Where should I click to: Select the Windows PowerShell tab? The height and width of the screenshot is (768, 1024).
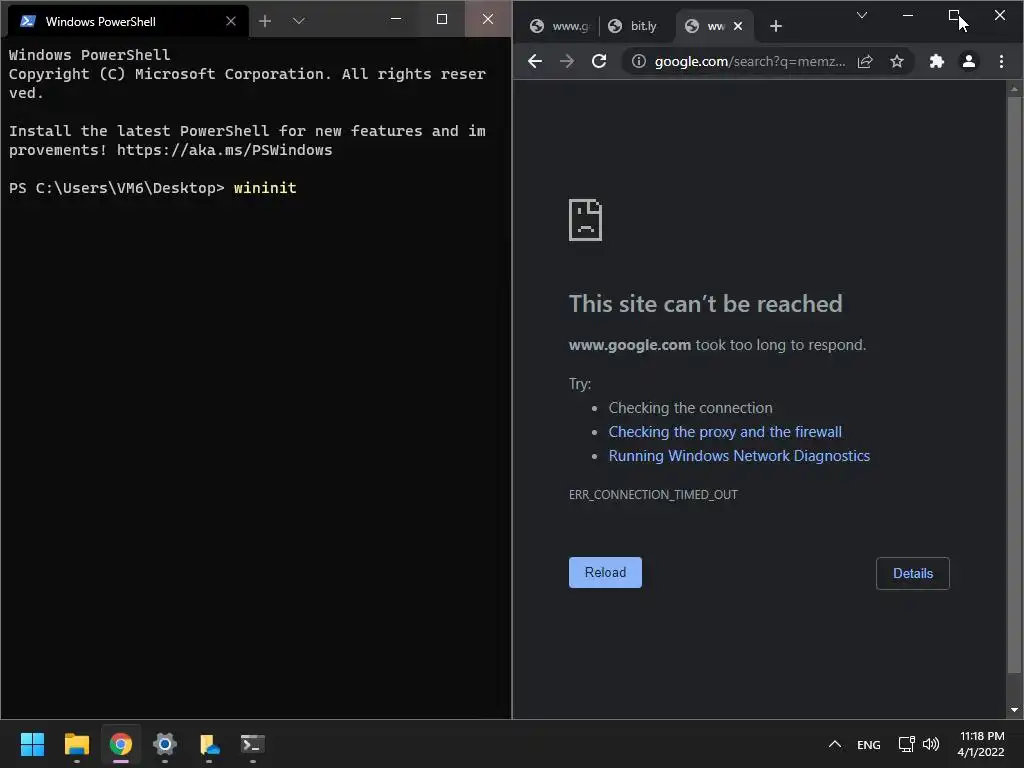pyautogui.click(x=127, y=22)
